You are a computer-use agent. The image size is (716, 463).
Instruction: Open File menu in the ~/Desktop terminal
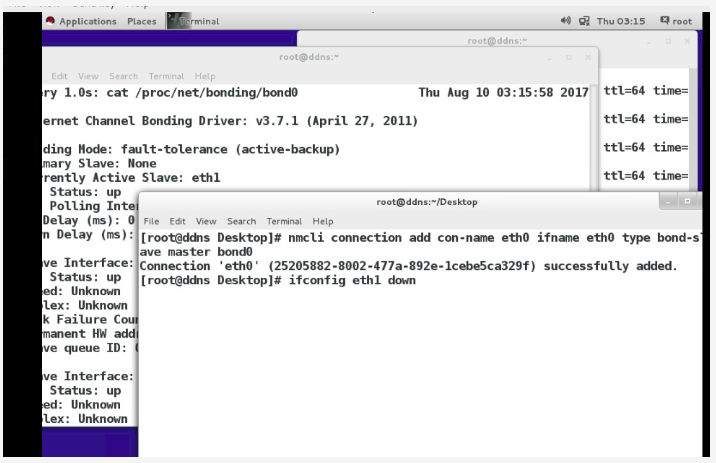[151, 221]
